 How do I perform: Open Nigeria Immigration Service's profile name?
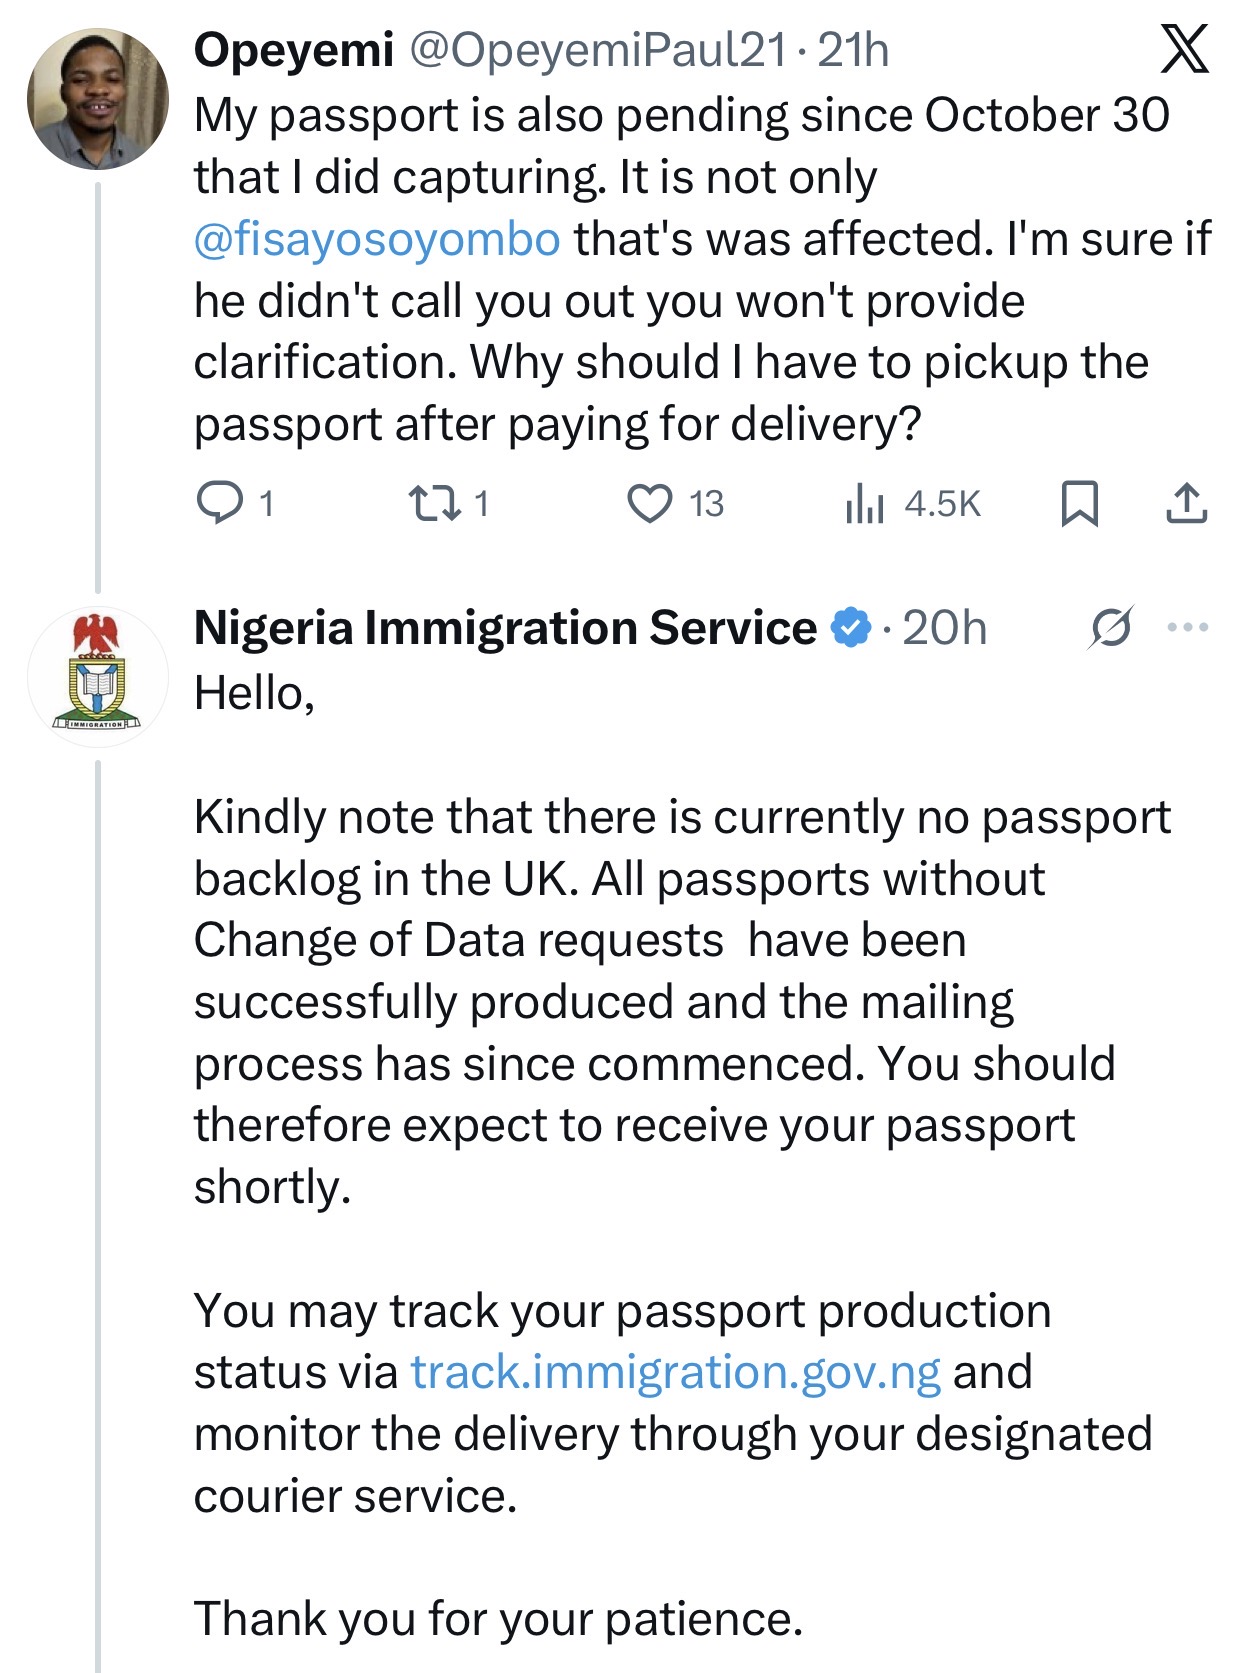pos(505,628)
